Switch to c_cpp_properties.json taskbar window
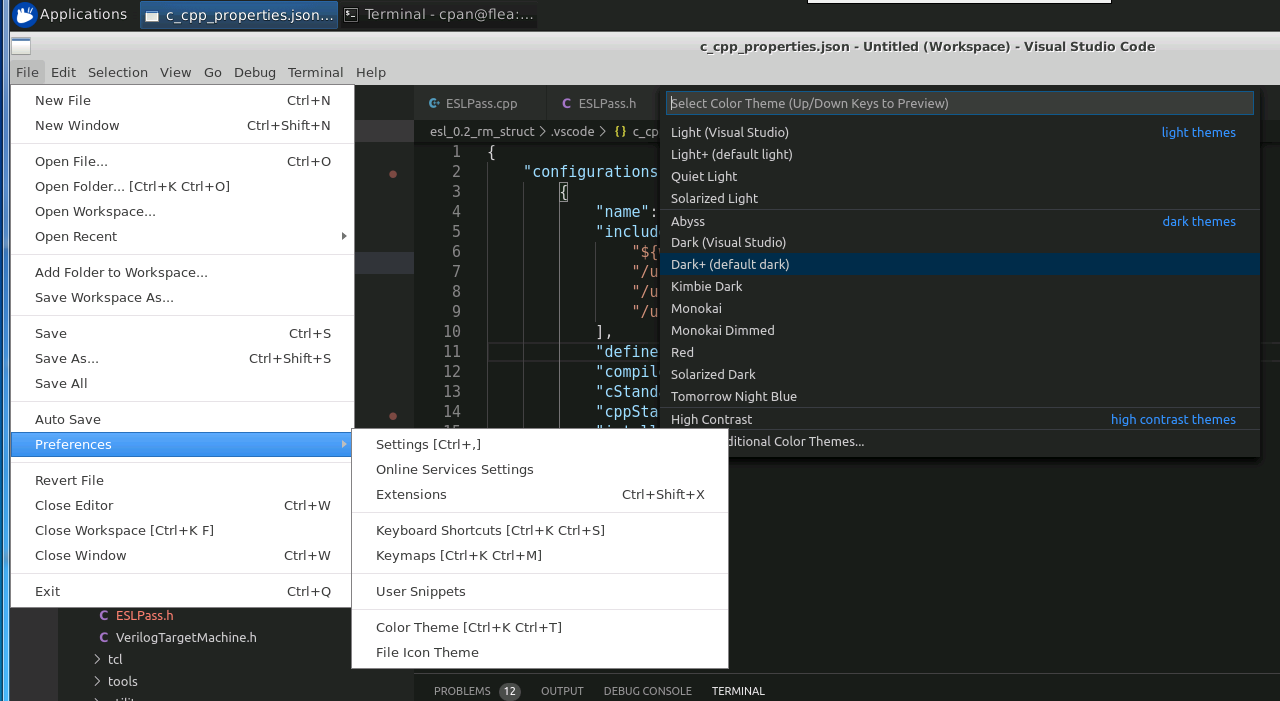1280x701 pixels. click(239, 15)
